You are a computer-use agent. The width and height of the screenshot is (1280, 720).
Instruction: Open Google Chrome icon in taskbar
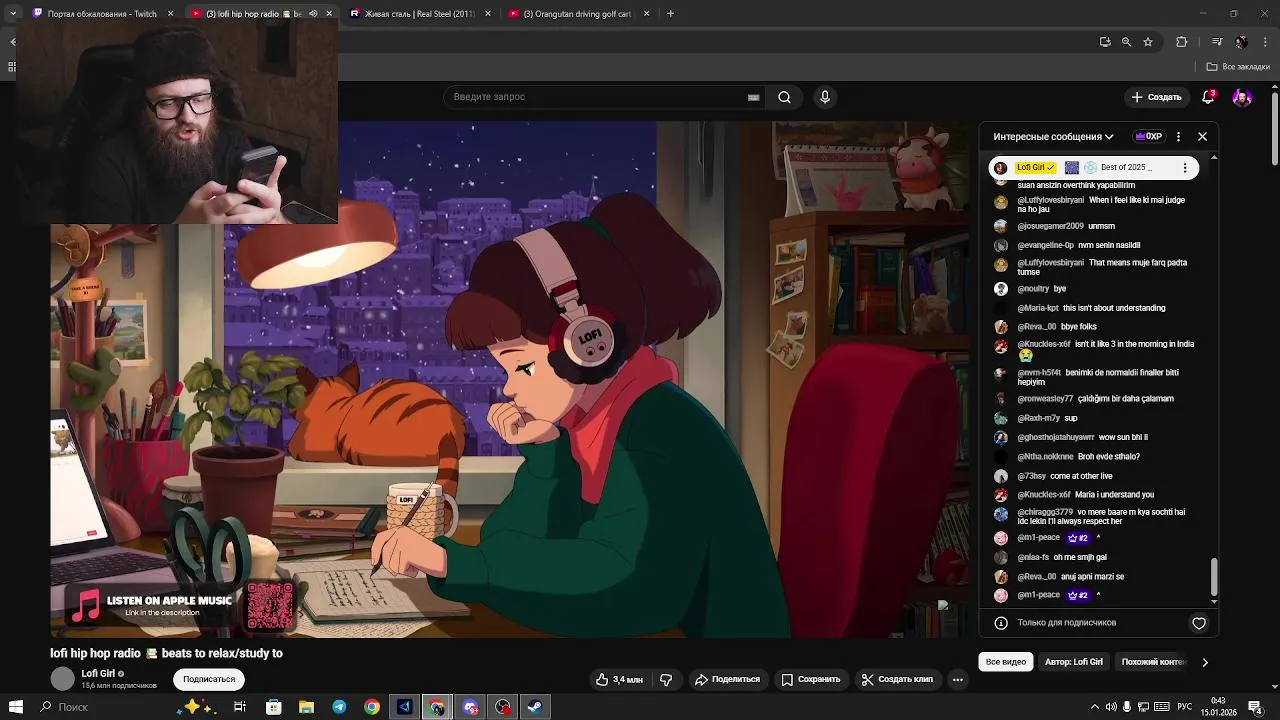point(372,707)
